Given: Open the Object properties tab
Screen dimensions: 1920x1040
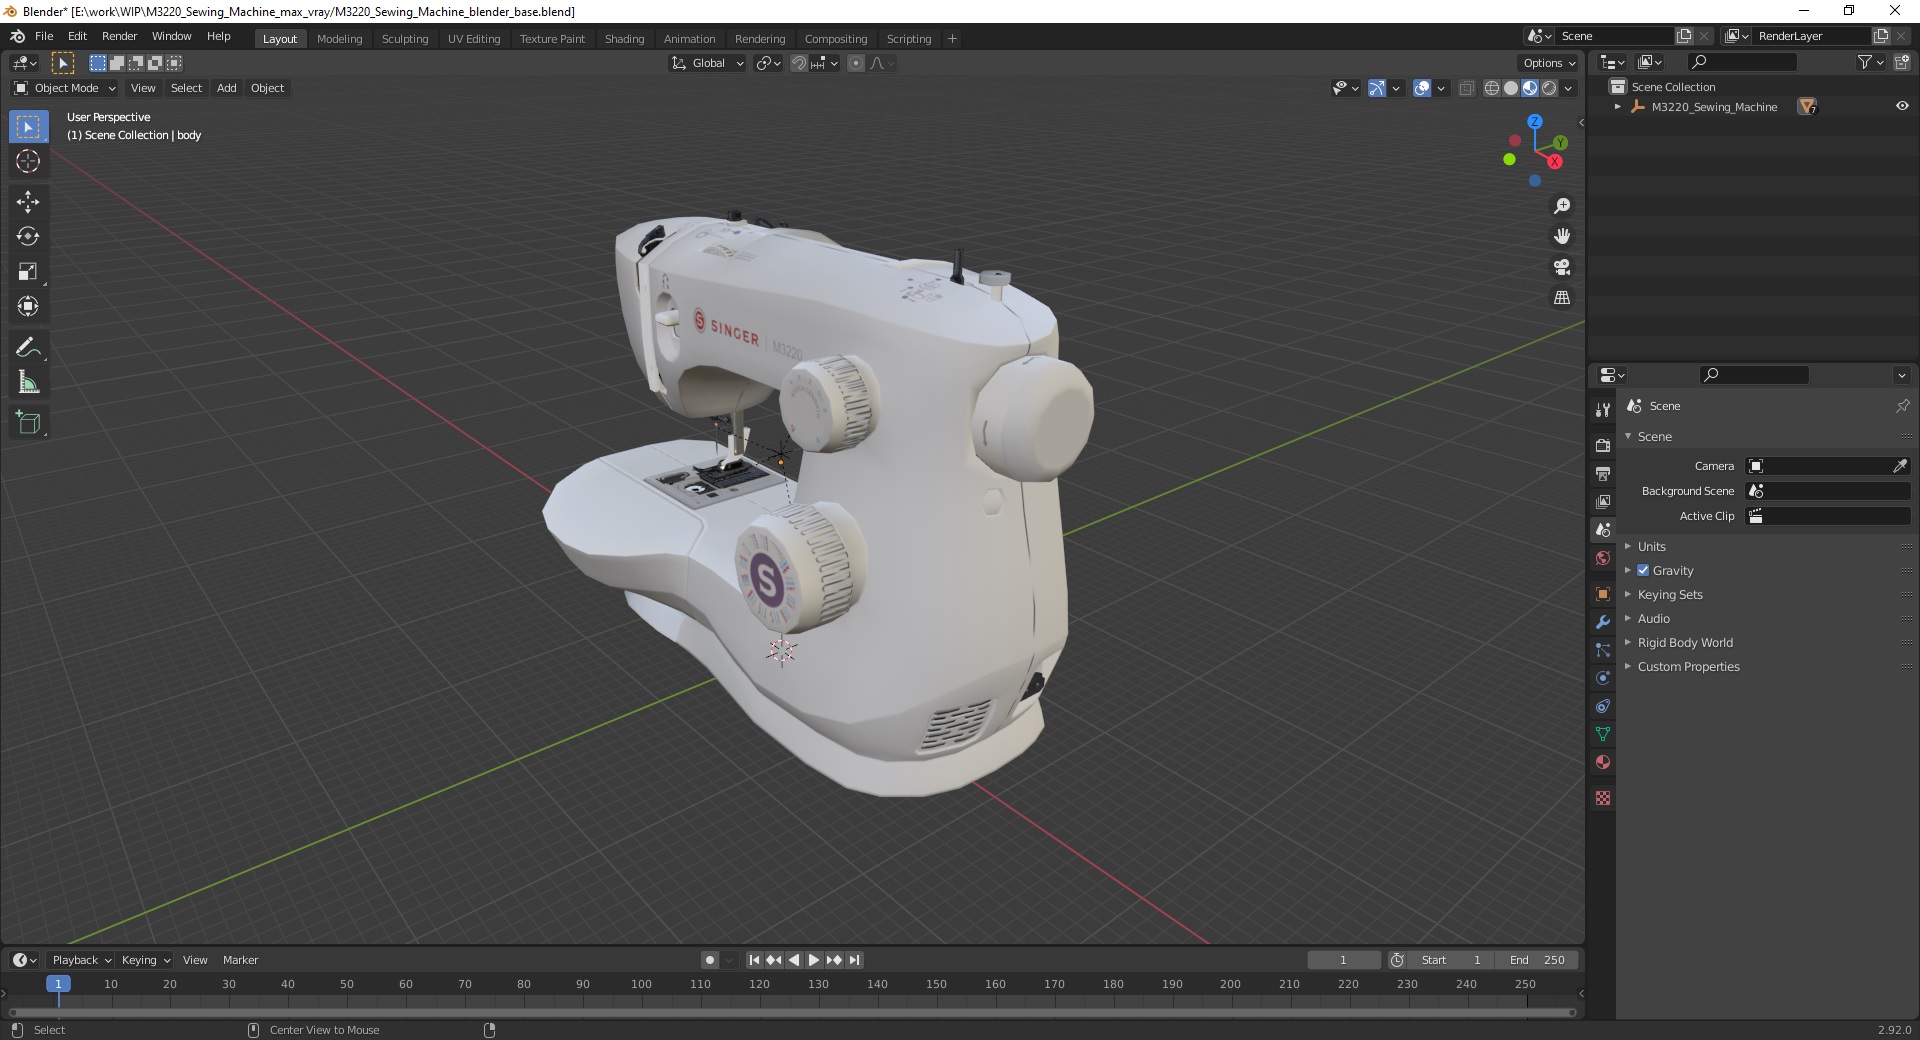Looking at the screenshot, I should (x=1603, y=594).
